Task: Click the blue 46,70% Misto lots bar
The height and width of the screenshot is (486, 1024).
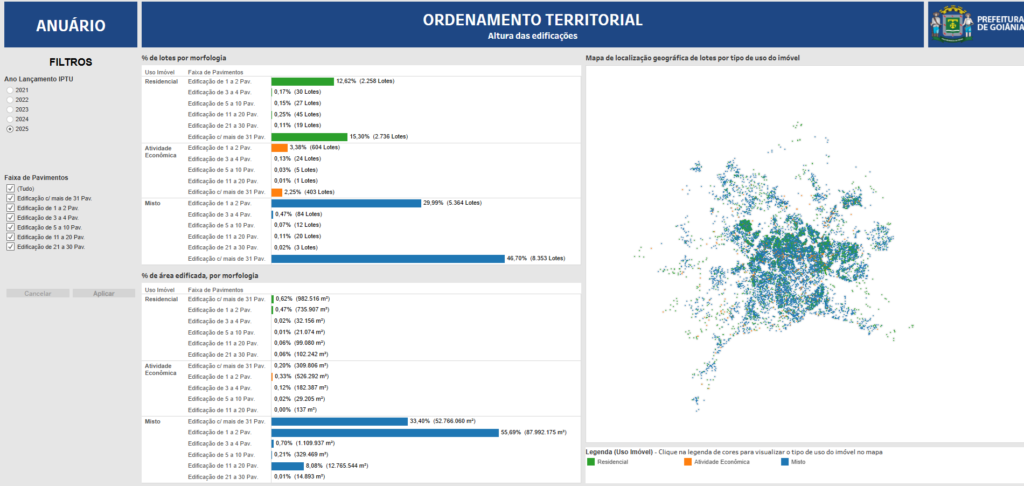Action: pos(387,258)
